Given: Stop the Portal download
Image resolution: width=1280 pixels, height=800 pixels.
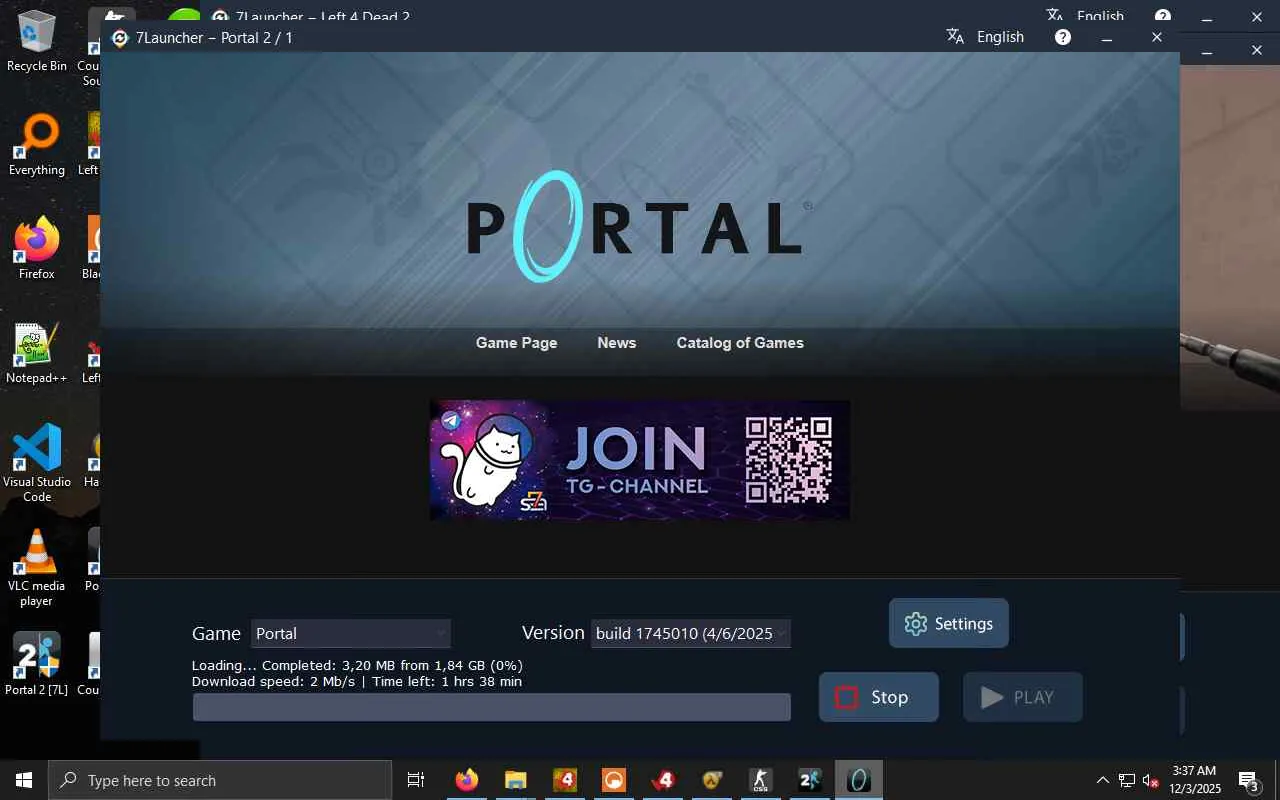Looking at the screenshot, I should pos(879,697).
